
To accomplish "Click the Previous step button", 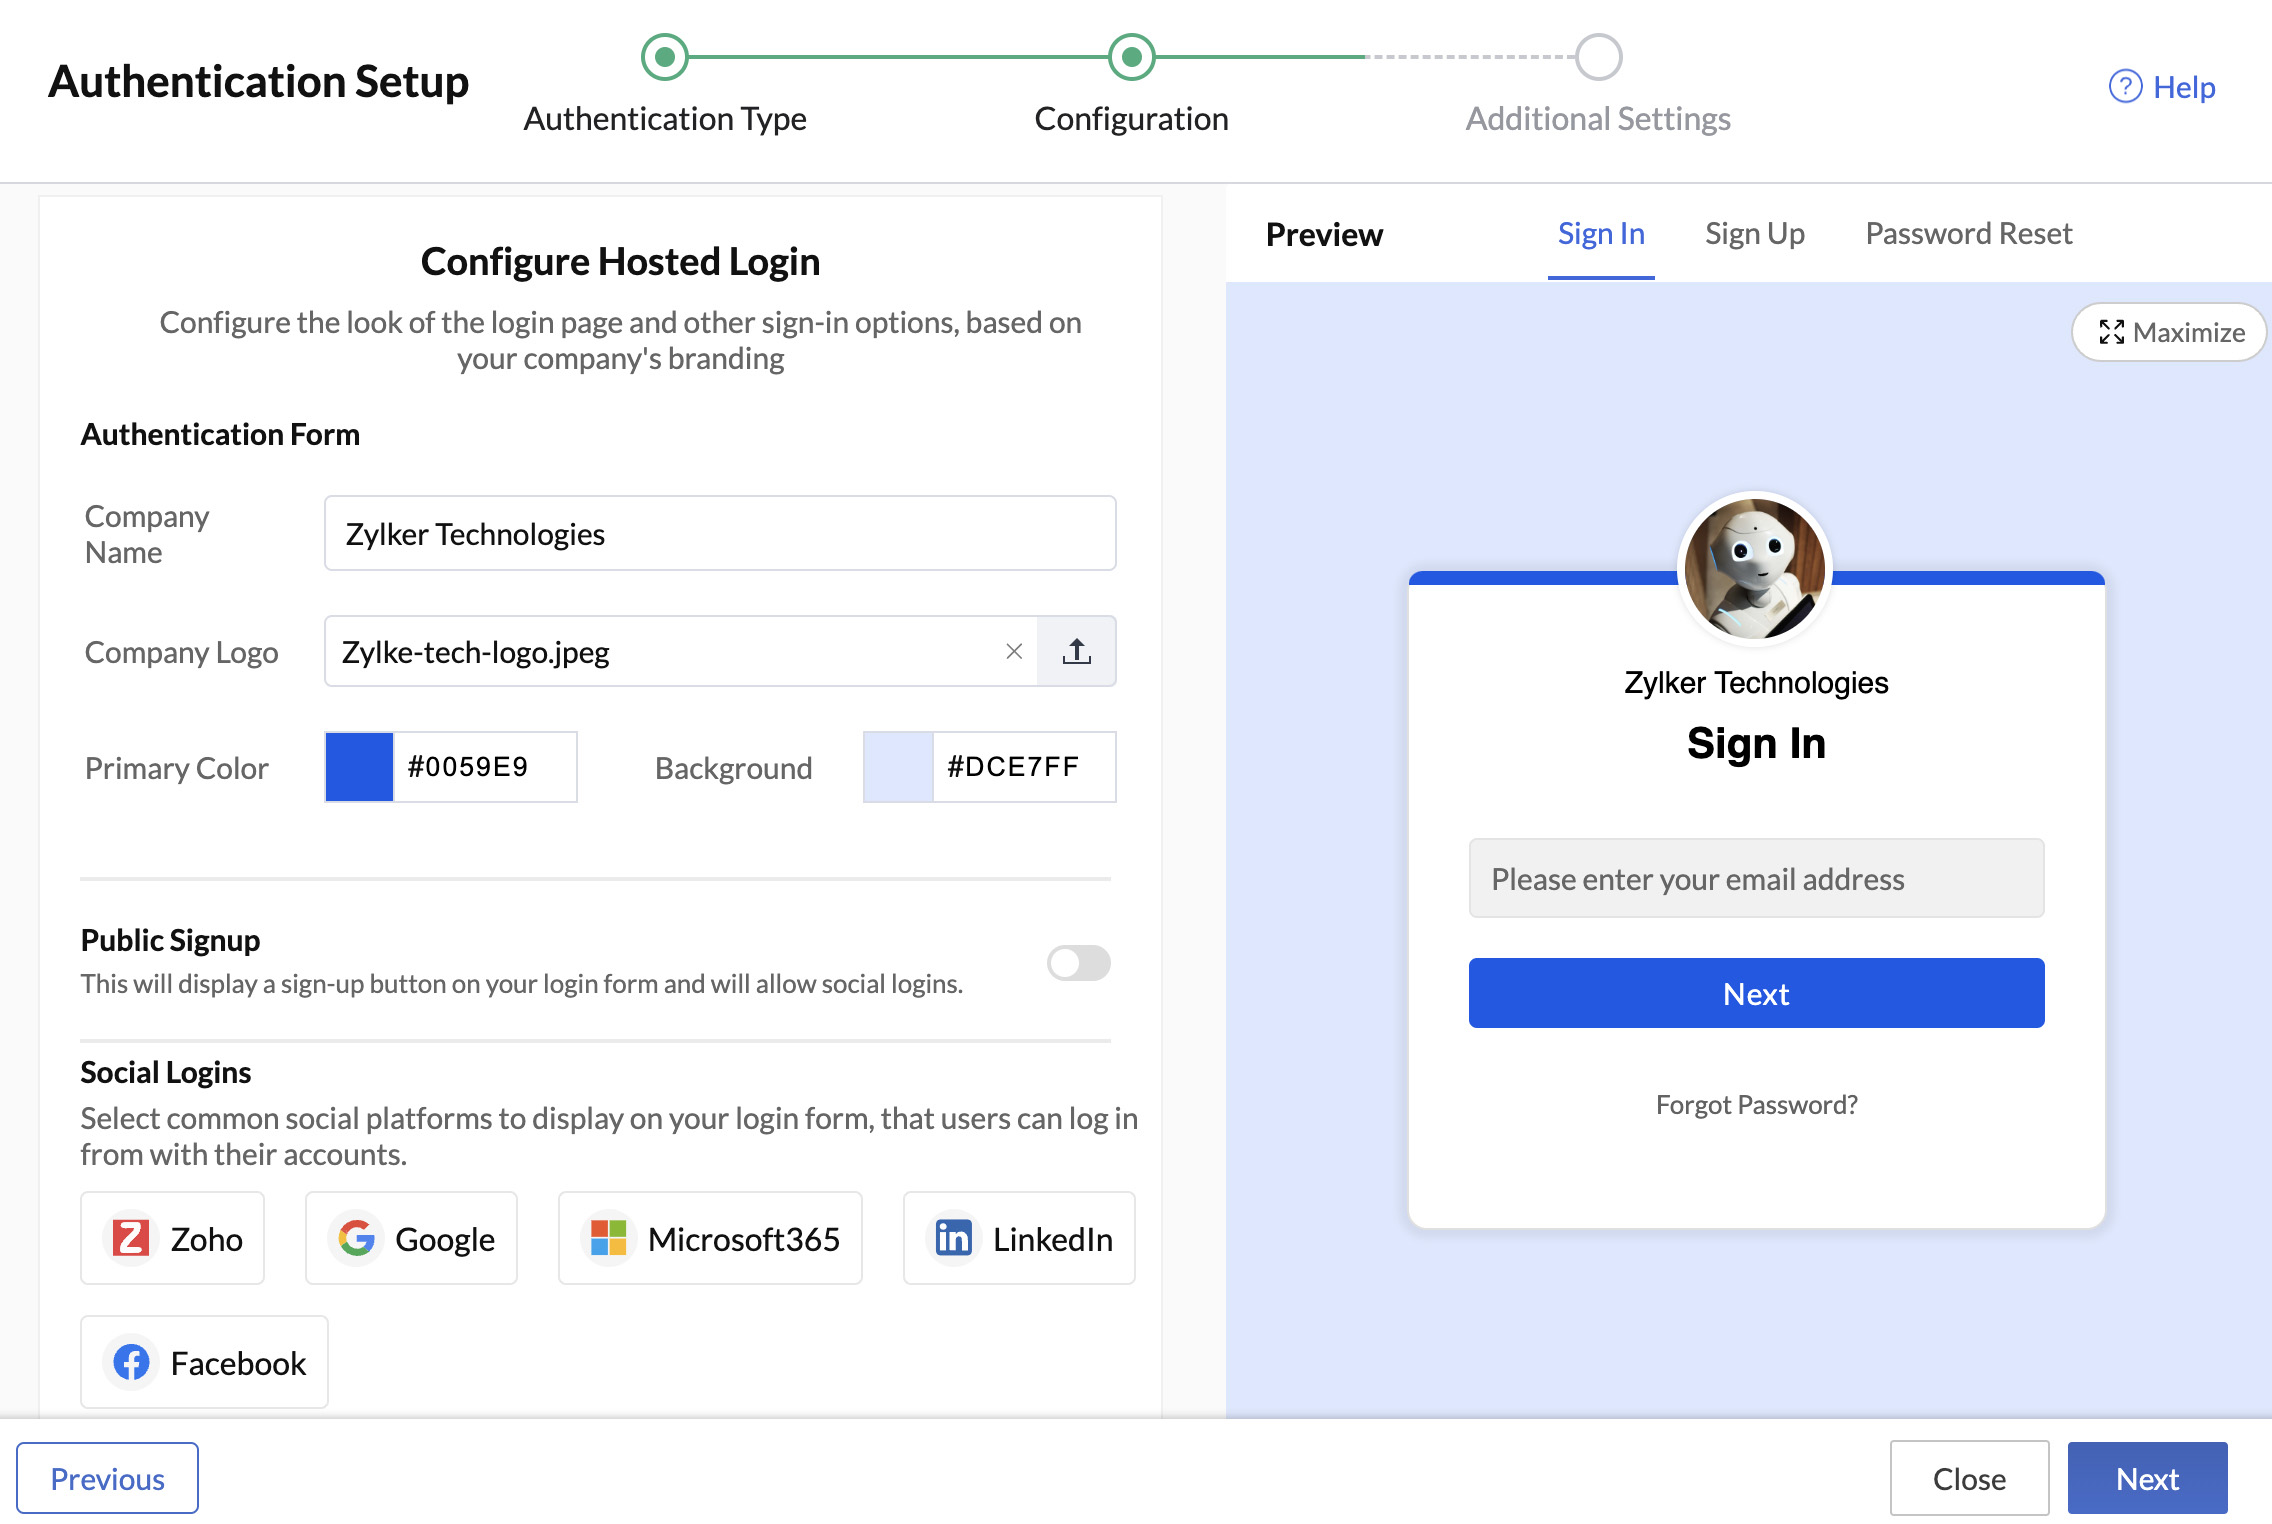I will click(107, 1478).
